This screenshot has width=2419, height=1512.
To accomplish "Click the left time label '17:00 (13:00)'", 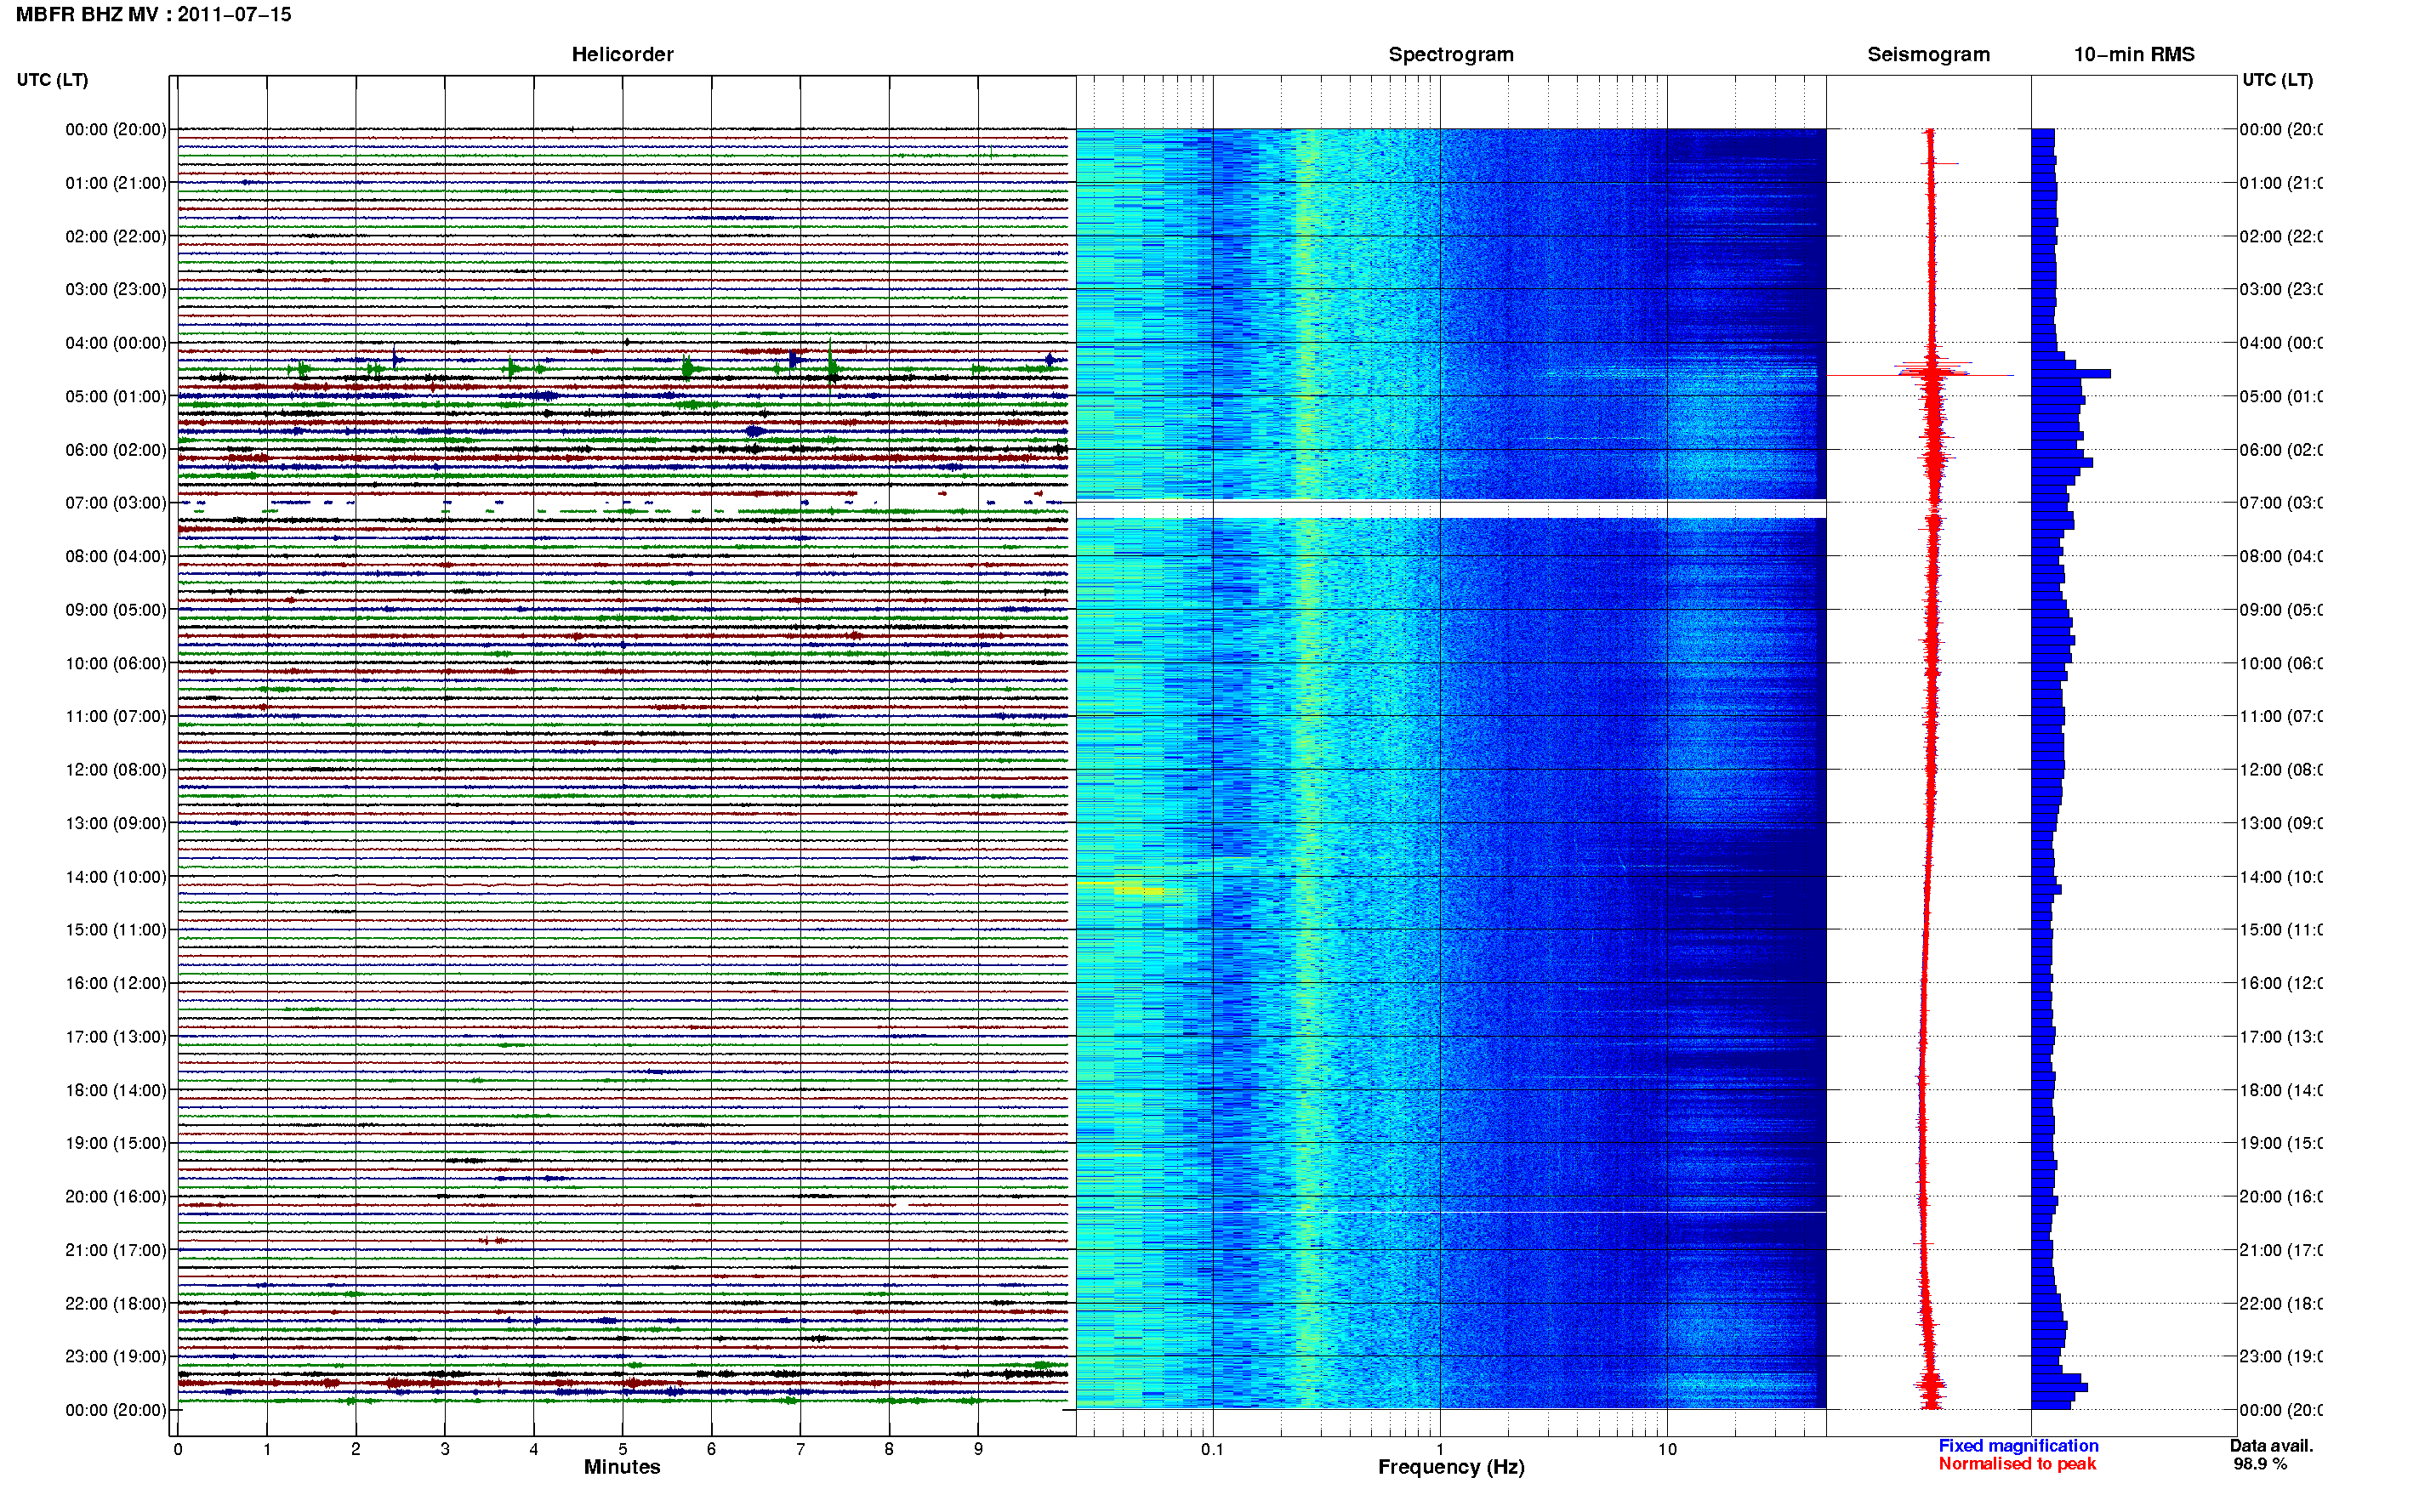I will (x=116, y=1037).
